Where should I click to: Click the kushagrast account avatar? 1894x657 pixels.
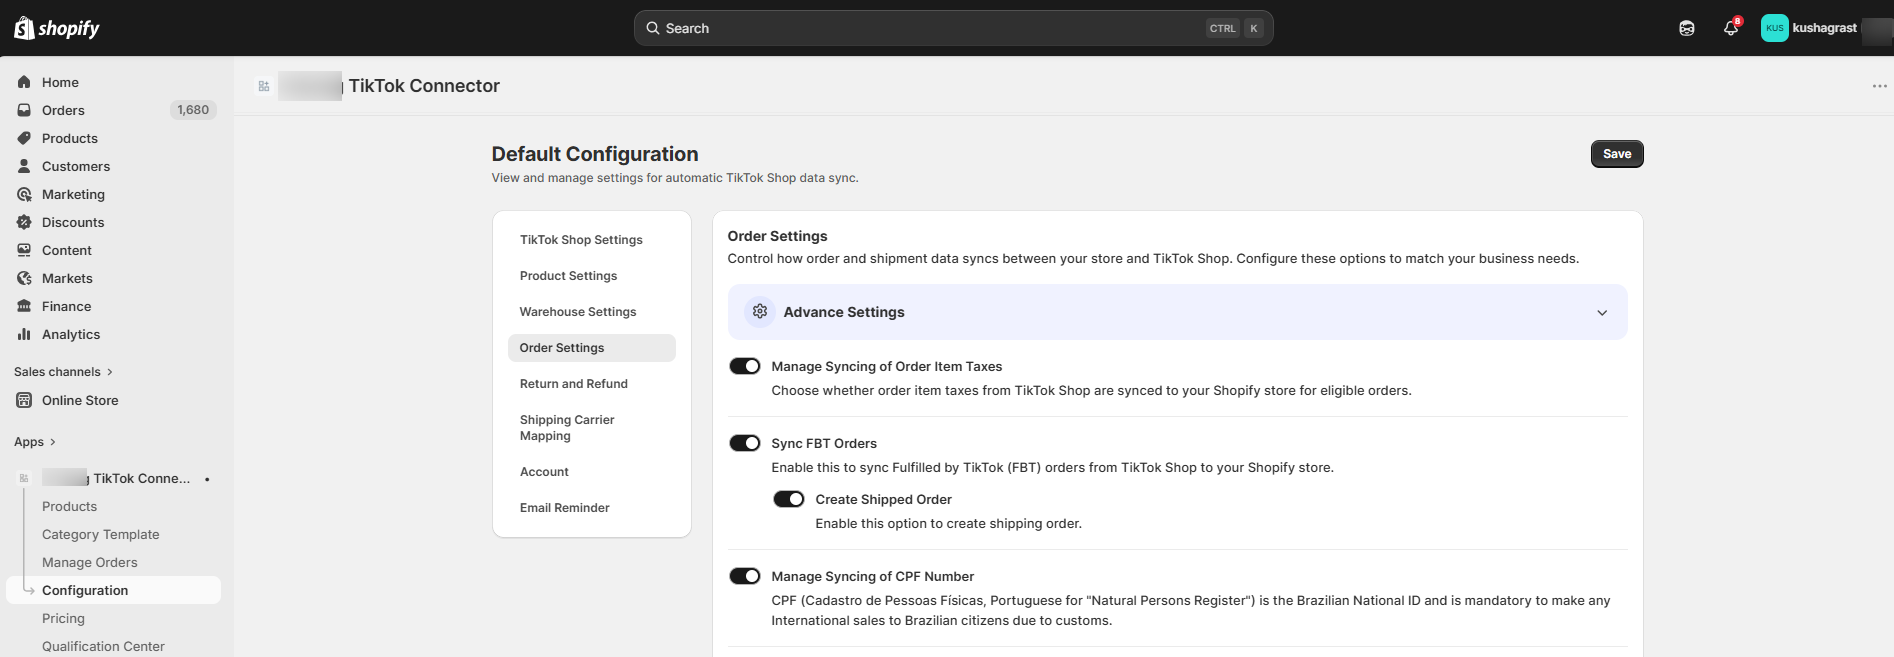(x=1774, y=28)
